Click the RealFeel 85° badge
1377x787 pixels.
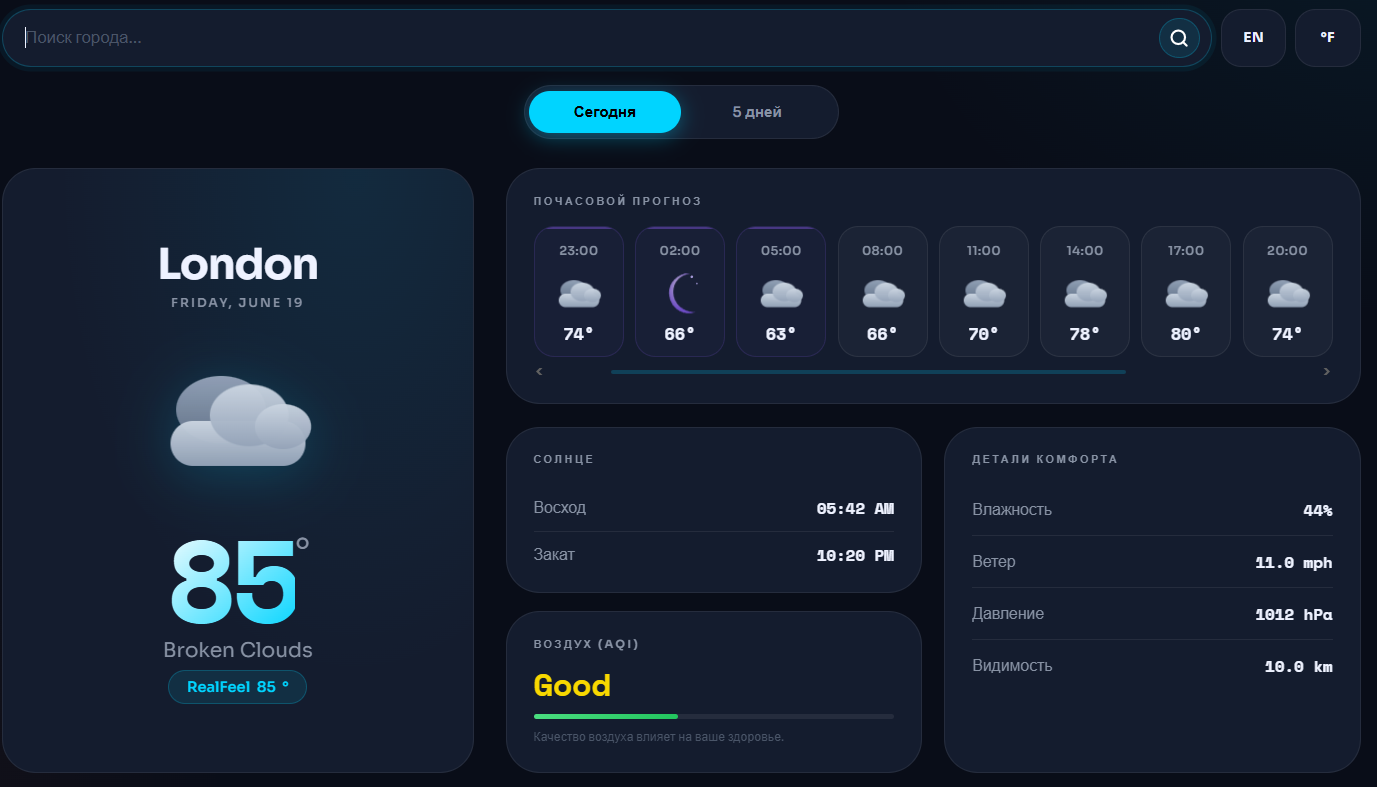[x=238, y=687]
